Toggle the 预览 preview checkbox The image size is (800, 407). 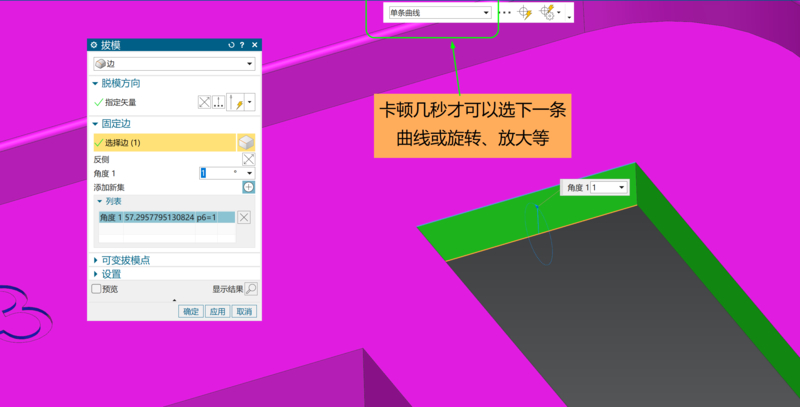click(96, 289)
